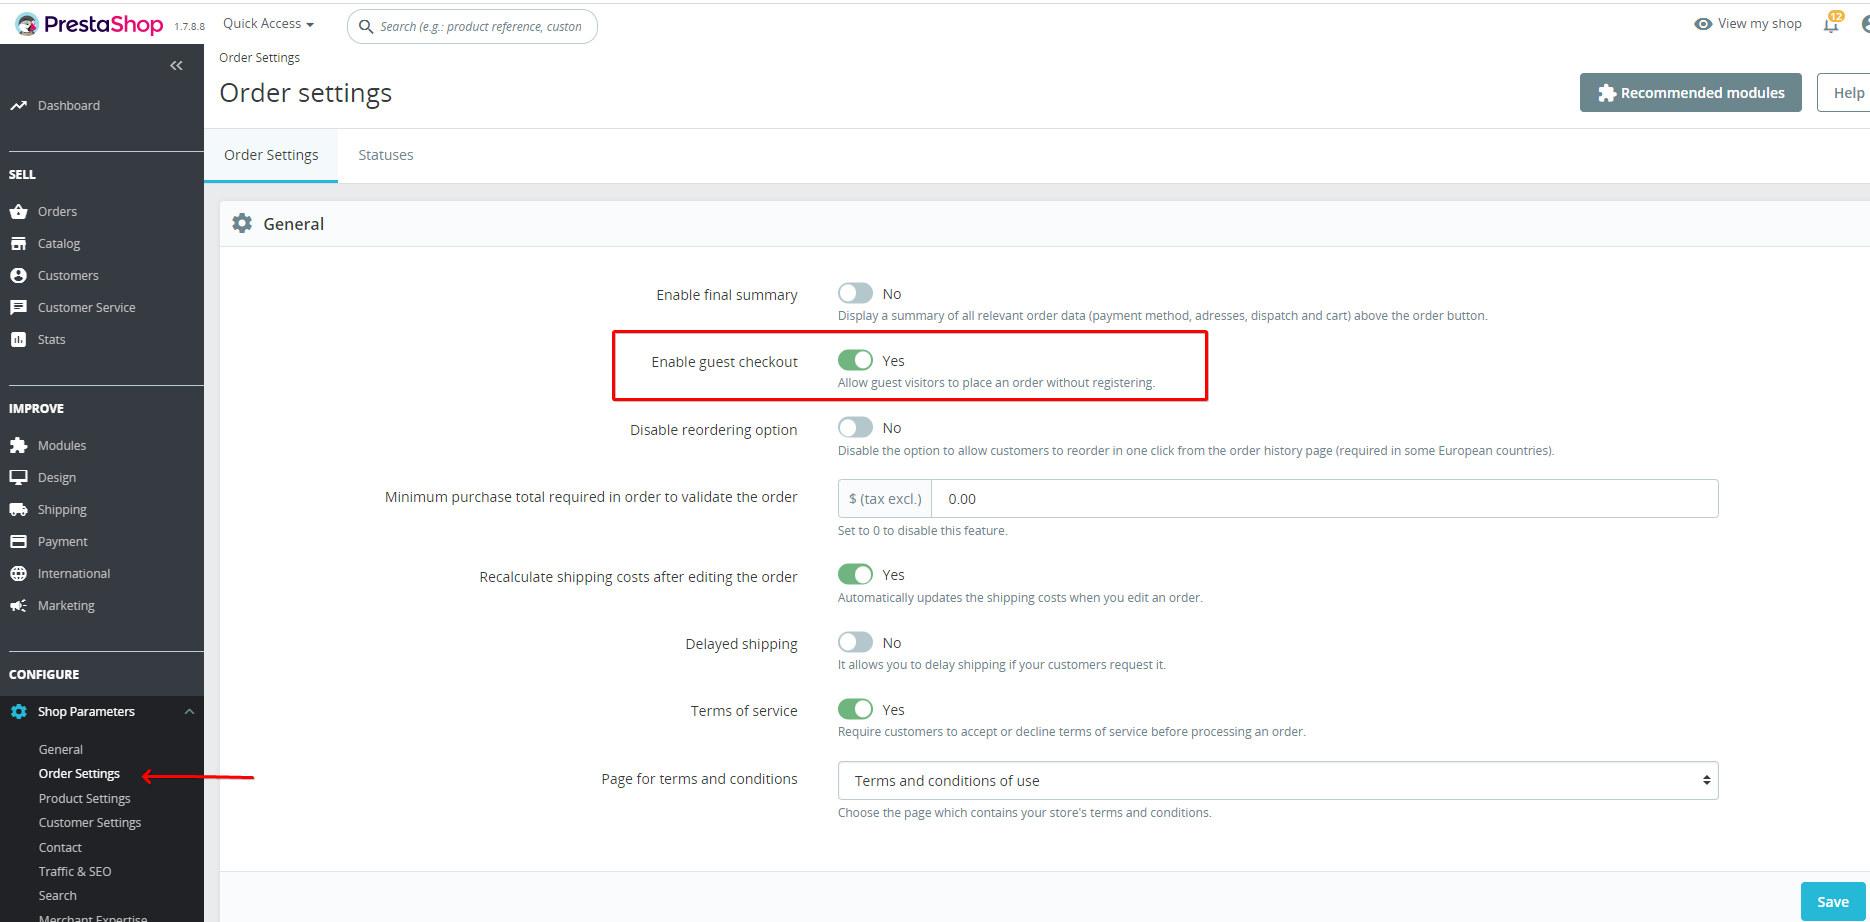Click the Help button

click(1844, 93)
